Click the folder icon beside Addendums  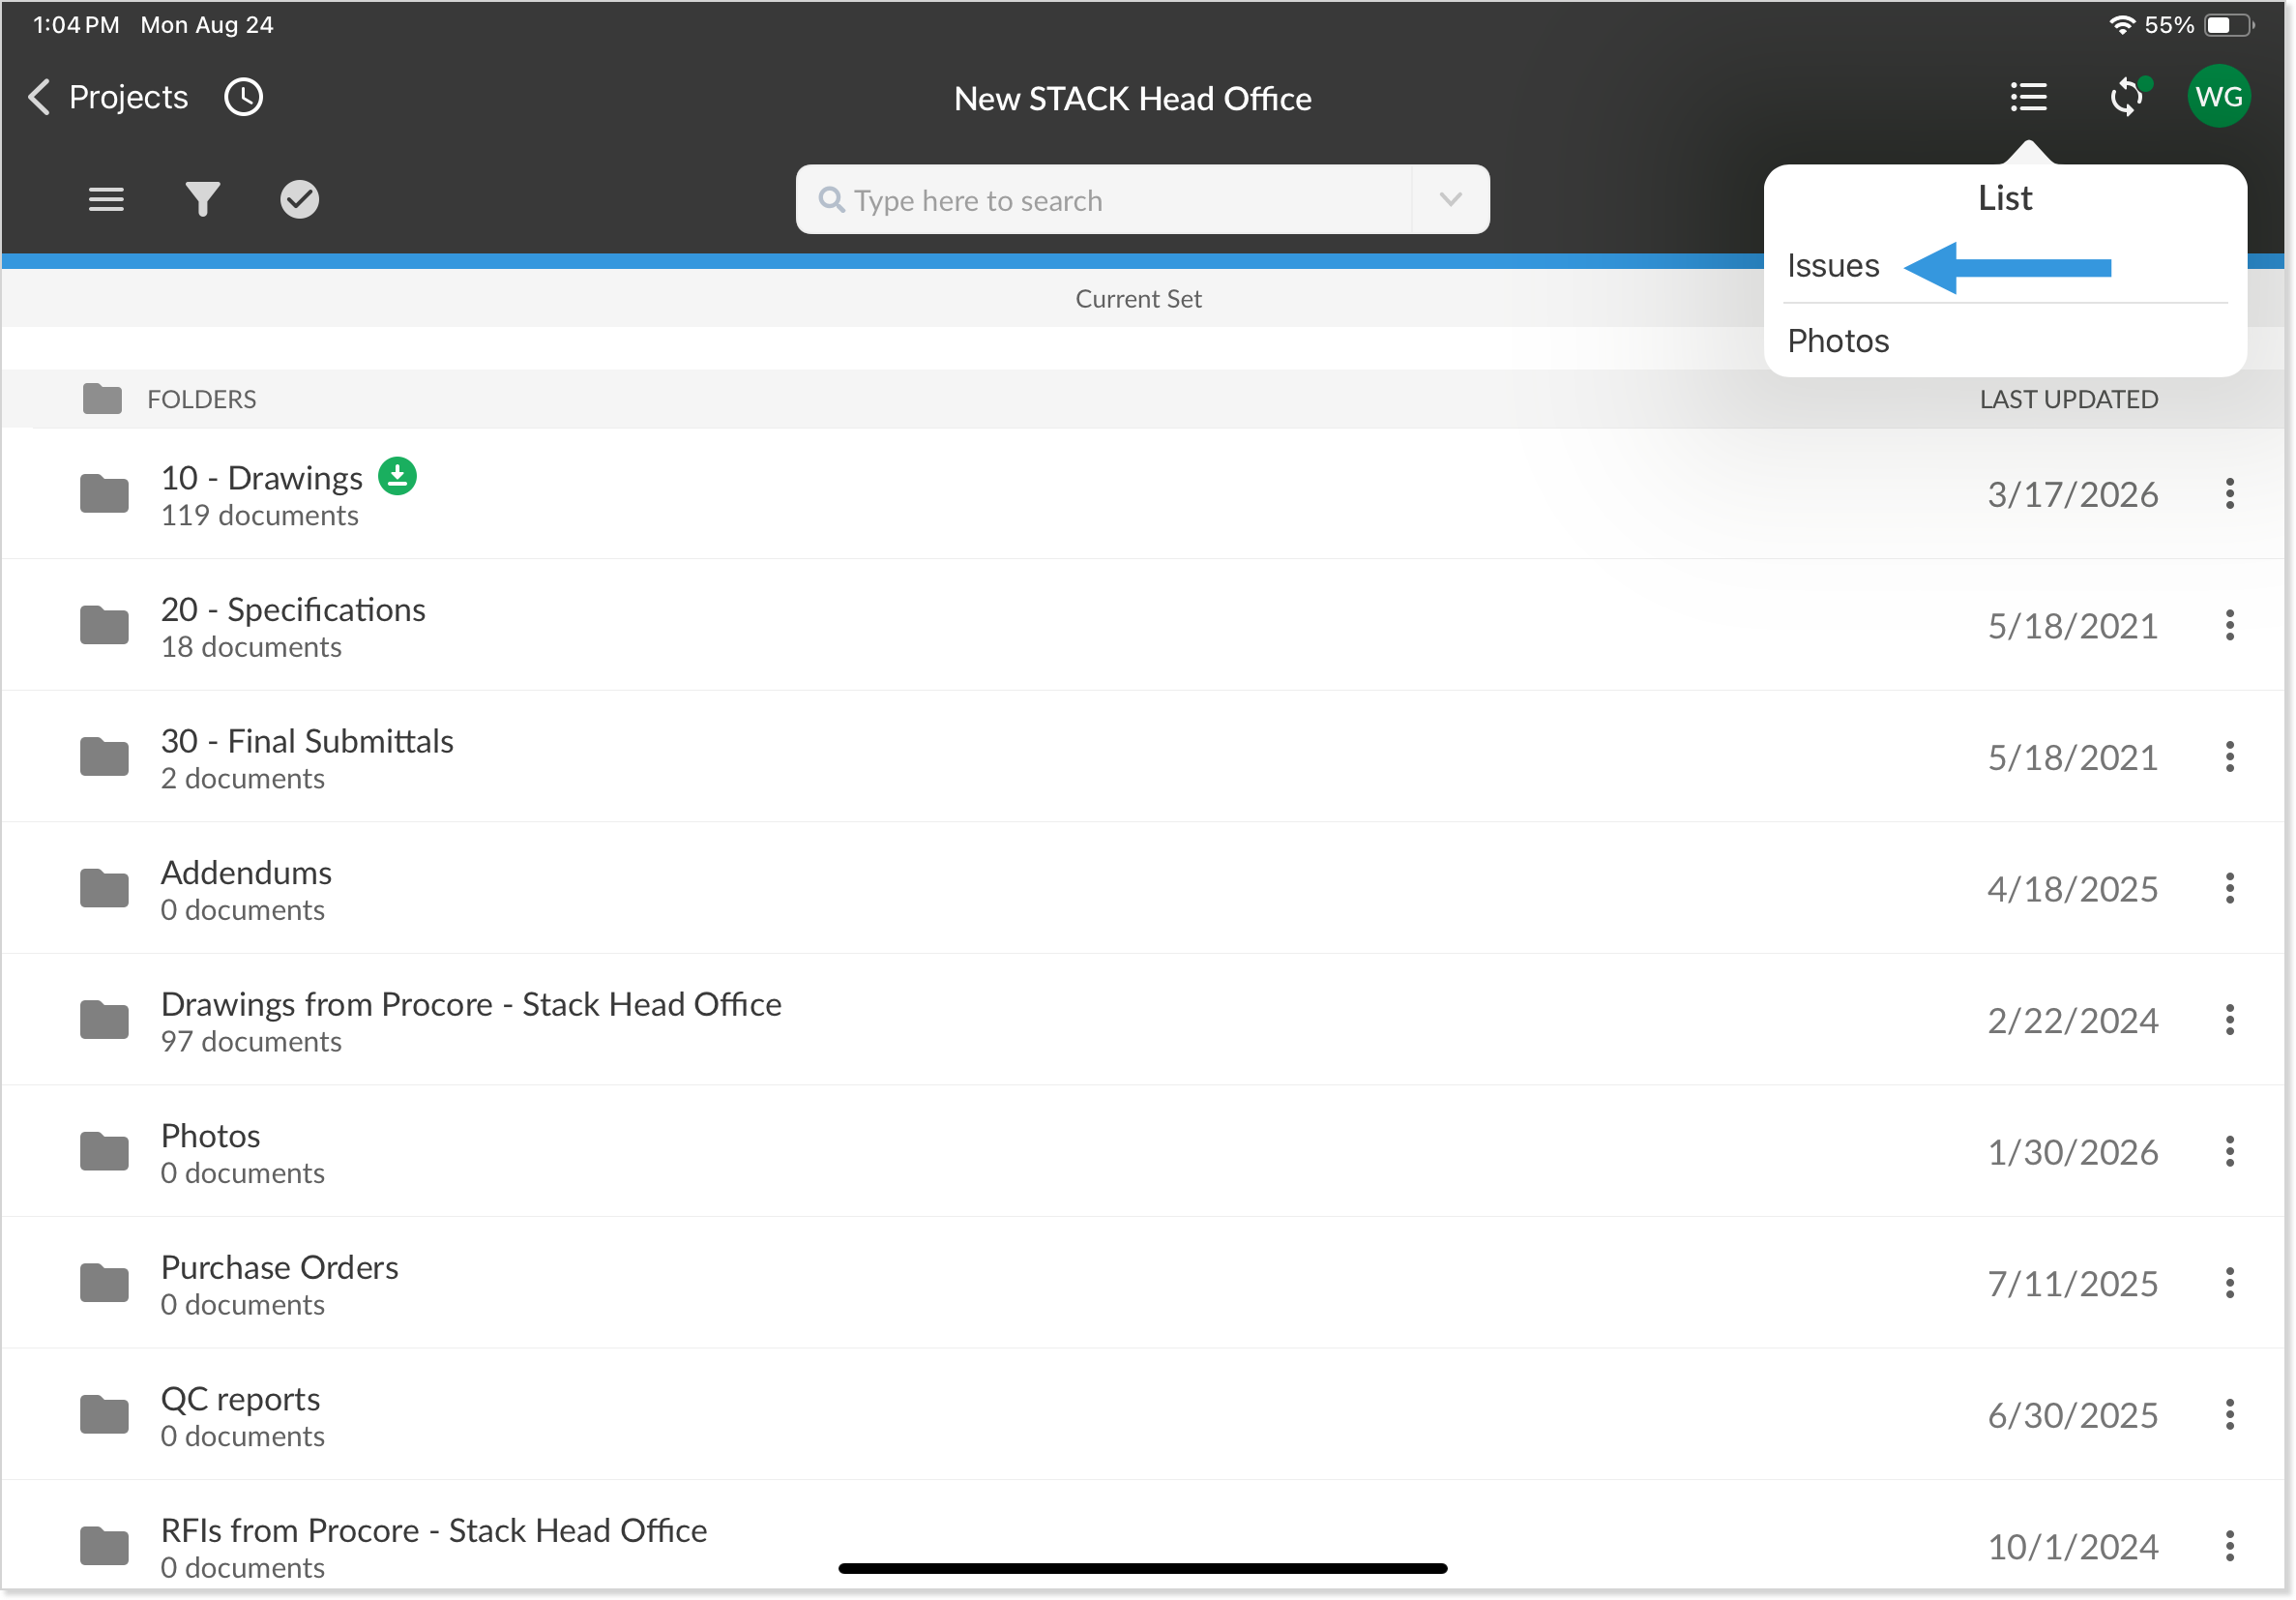tap(104, 888)
